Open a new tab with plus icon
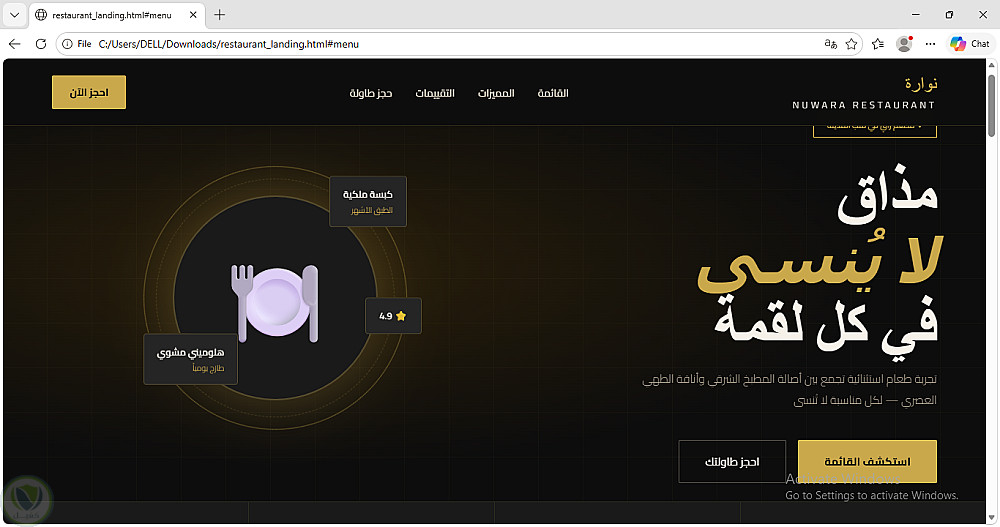 point(219,15)
